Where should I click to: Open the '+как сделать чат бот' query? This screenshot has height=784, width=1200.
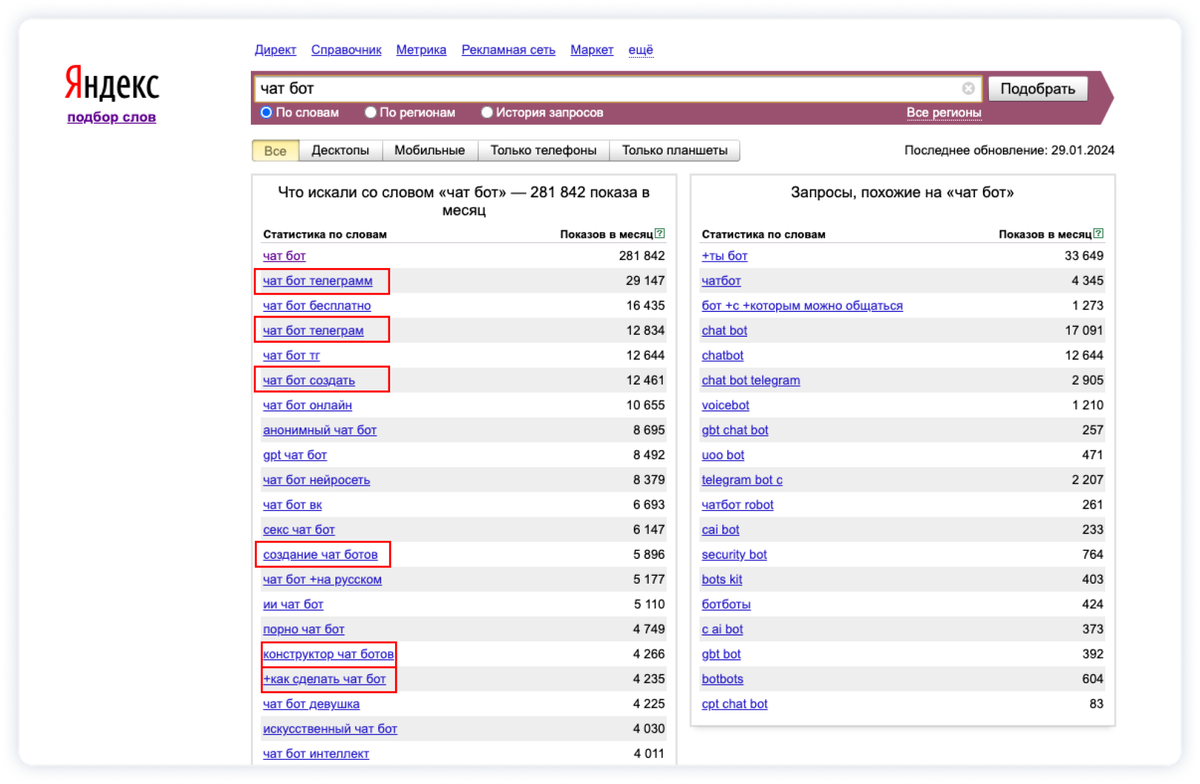tap(324, 680)
